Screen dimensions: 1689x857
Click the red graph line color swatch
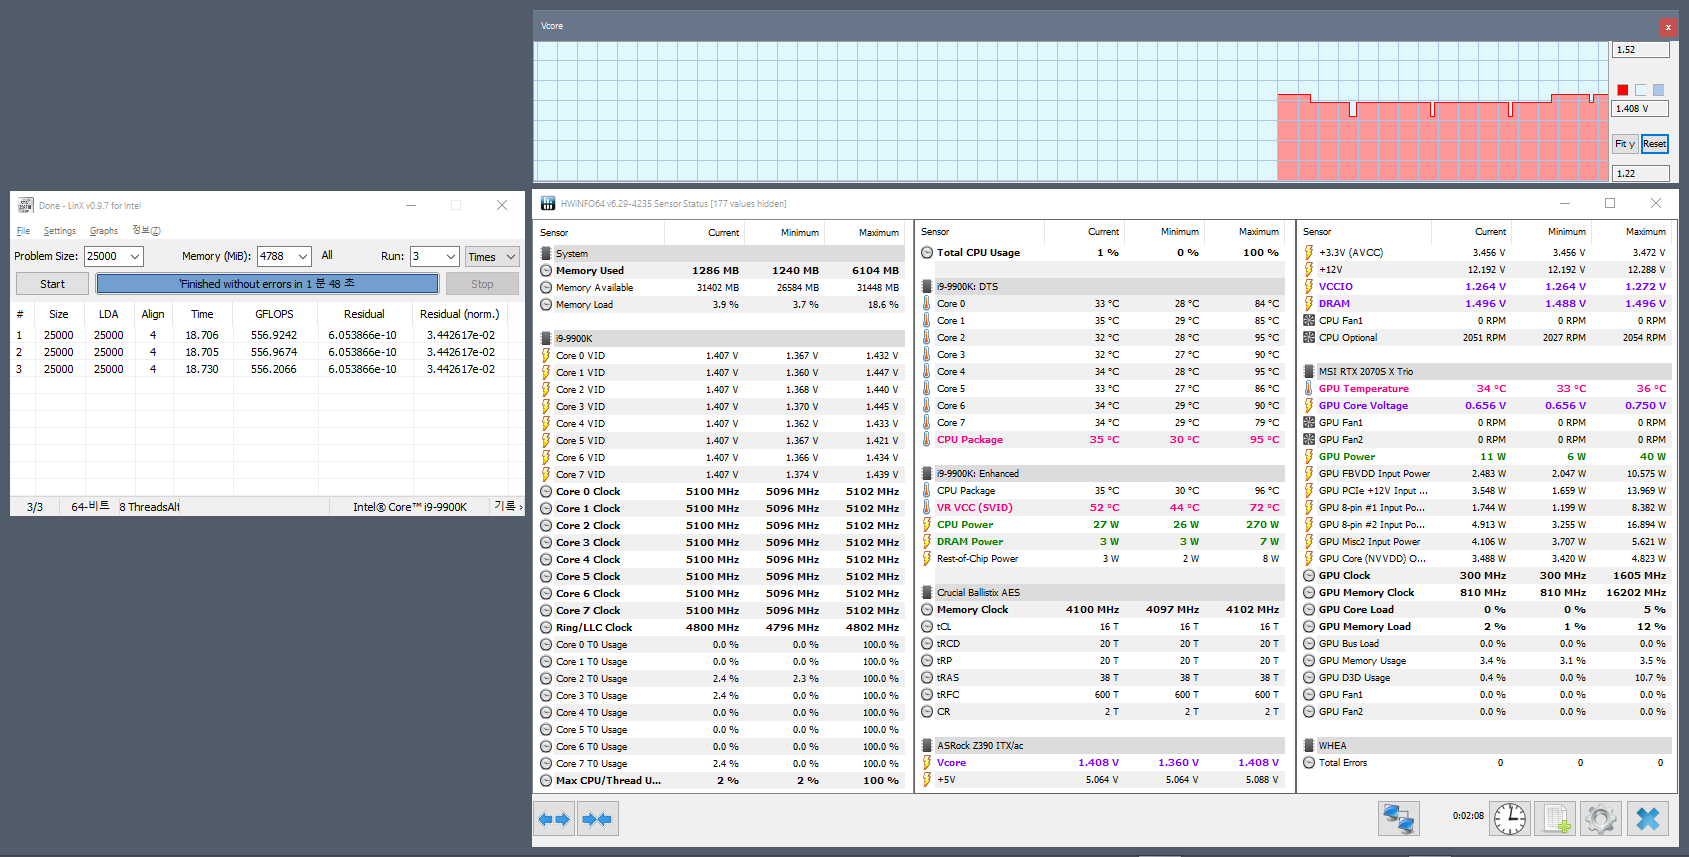coord(1622,90)
